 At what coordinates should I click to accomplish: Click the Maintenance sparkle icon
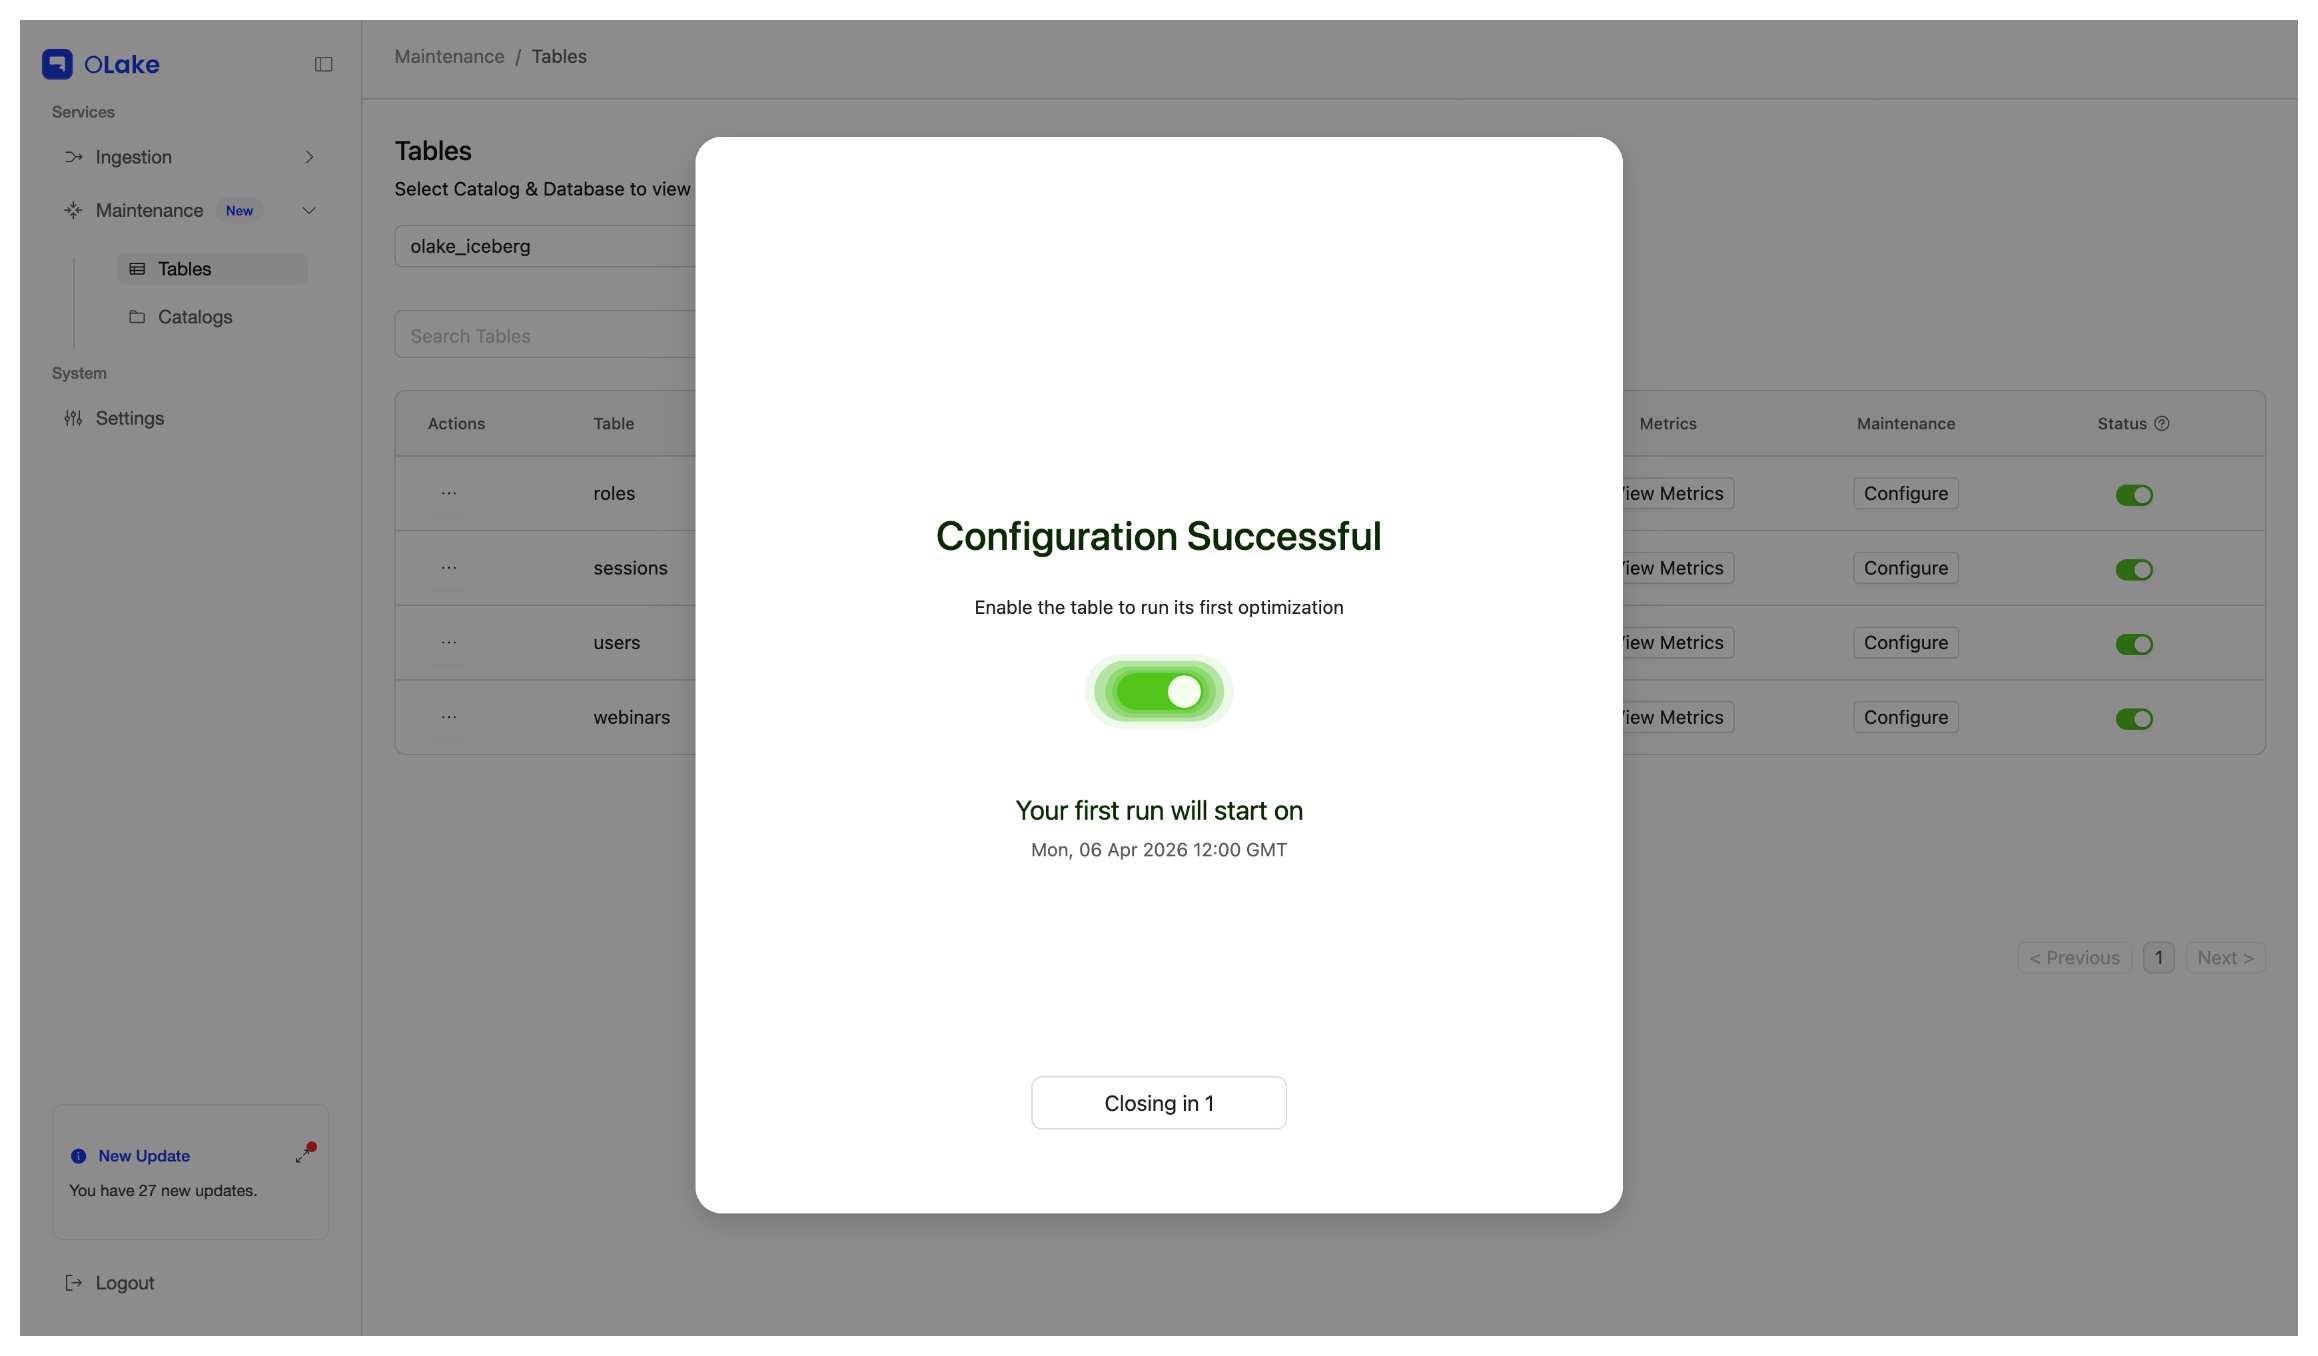point(73,210)
